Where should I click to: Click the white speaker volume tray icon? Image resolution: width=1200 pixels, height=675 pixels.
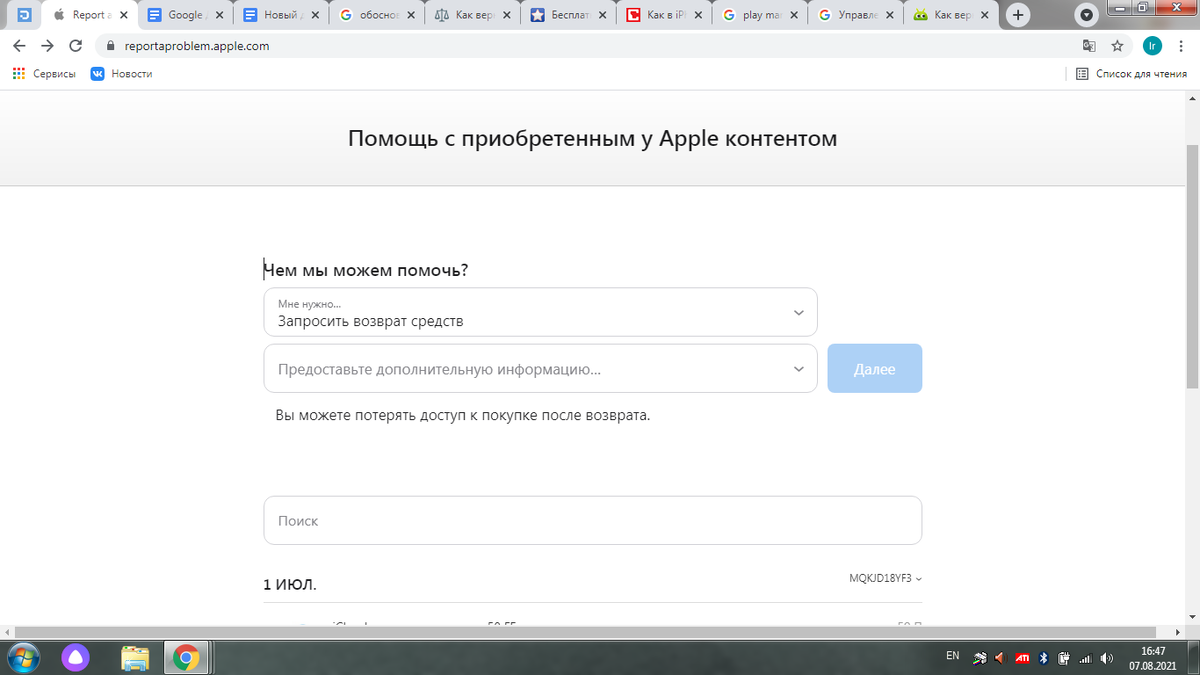pyautogui.click(x=1106, y=658)
